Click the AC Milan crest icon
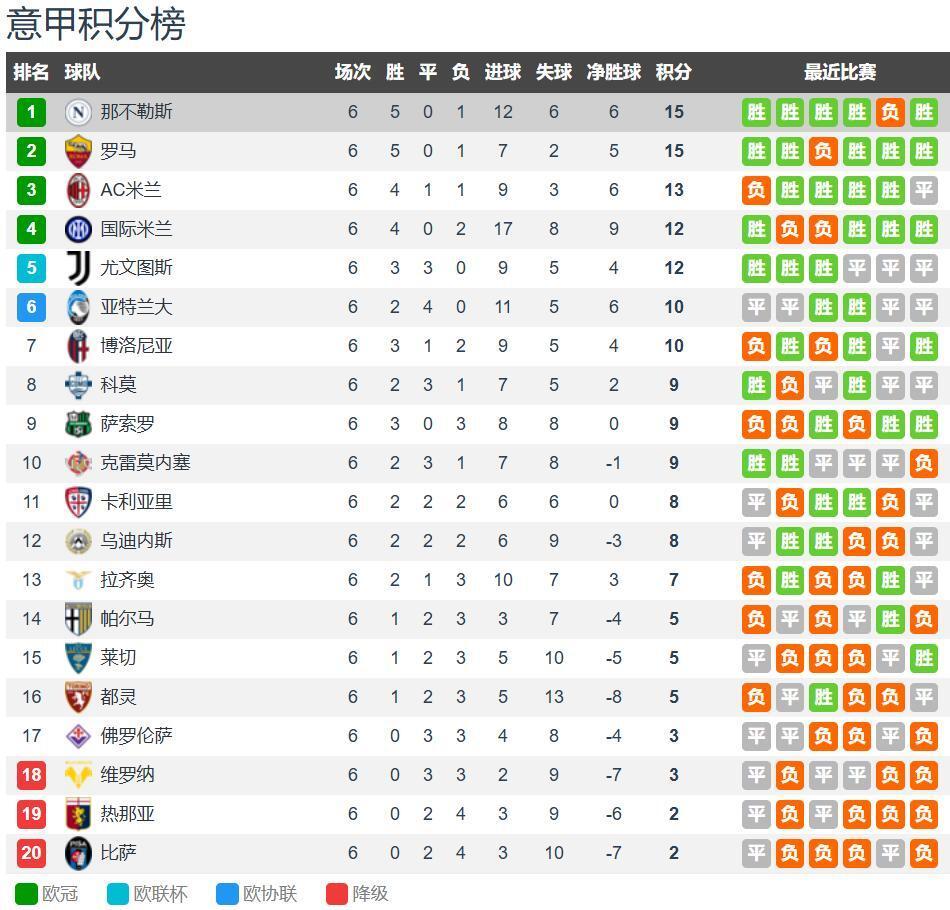The width and height of the screenshot is (950, 910). tap(78, 190)
